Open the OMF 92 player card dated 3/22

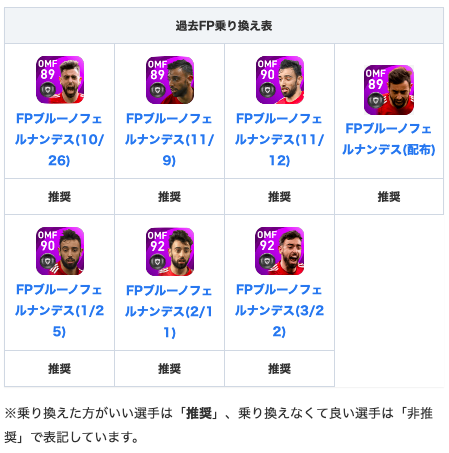pos(279,251)
